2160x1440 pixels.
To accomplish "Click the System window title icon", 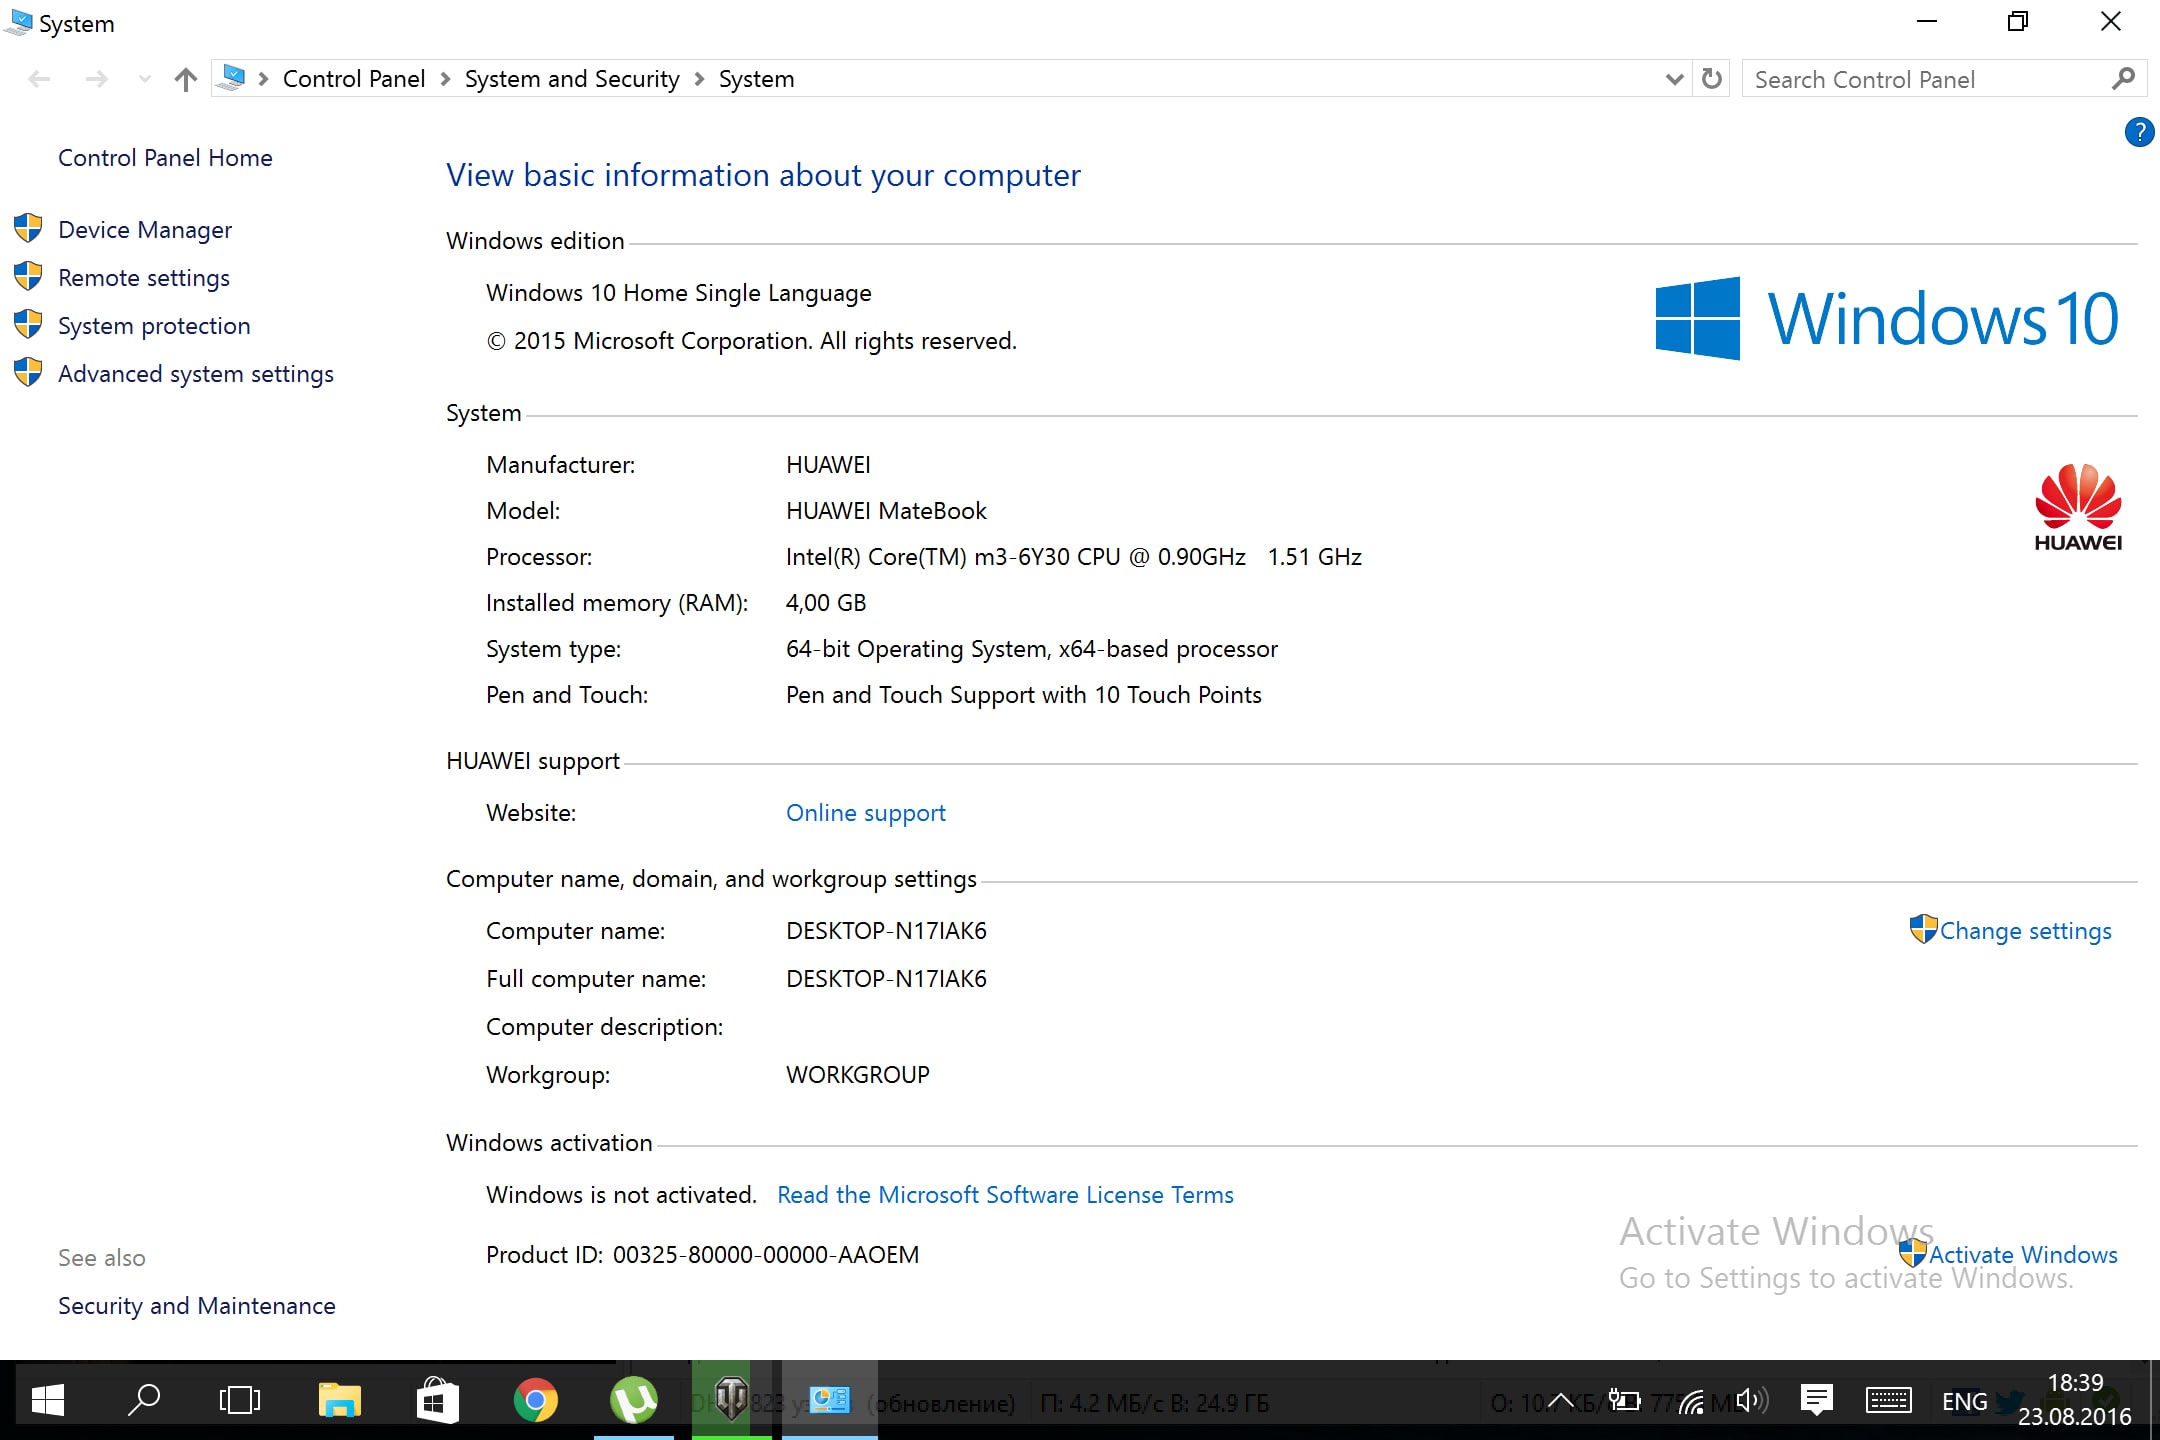I will [18, 22].
